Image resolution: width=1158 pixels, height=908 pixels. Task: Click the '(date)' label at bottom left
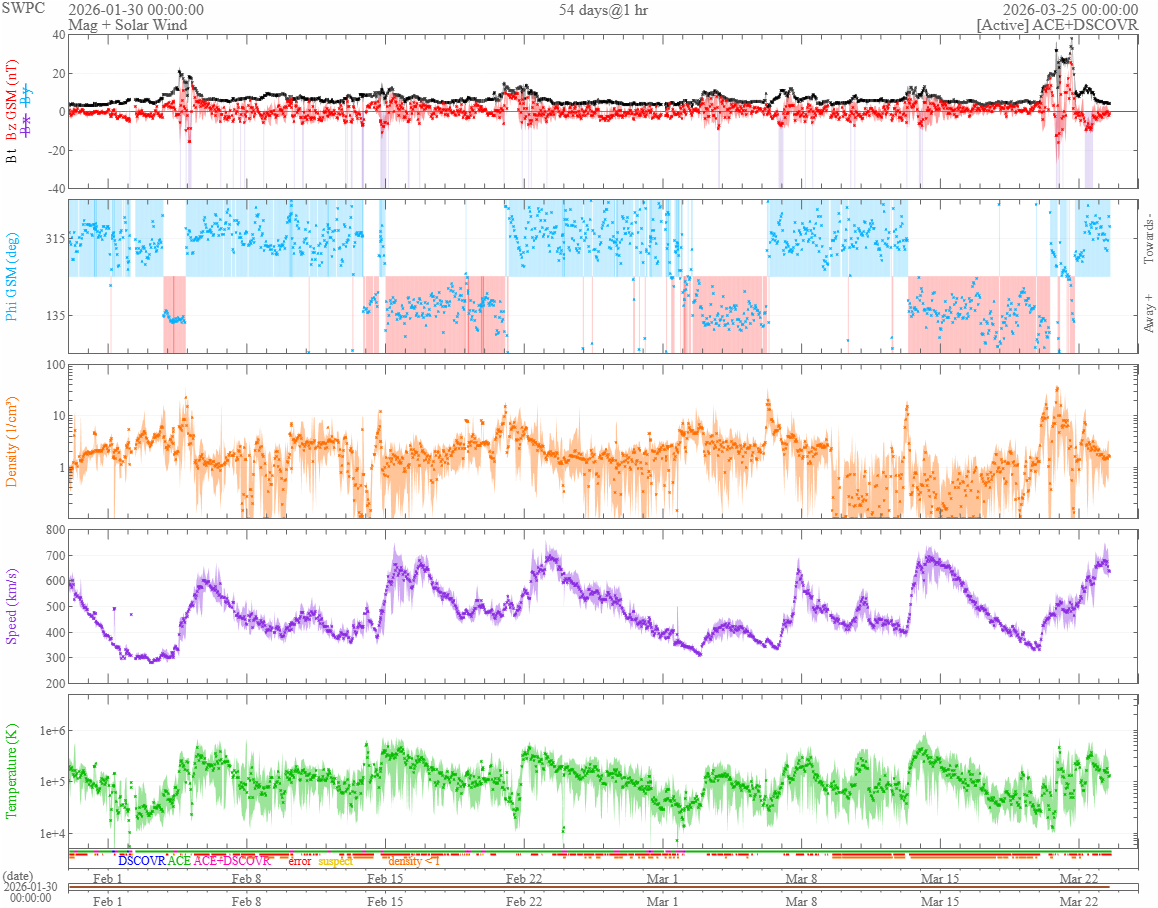click(17, 876)
